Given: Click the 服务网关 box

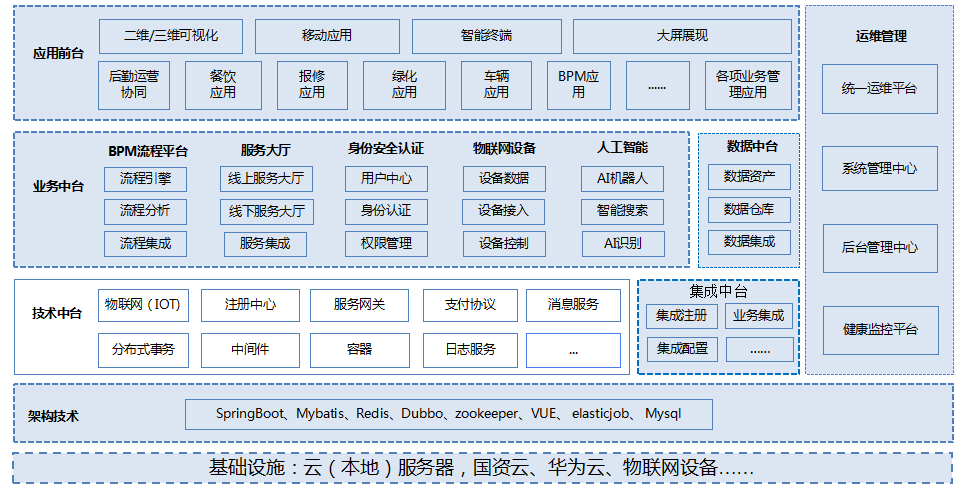Looking at the screenshot, I should (x=359, y=305).
